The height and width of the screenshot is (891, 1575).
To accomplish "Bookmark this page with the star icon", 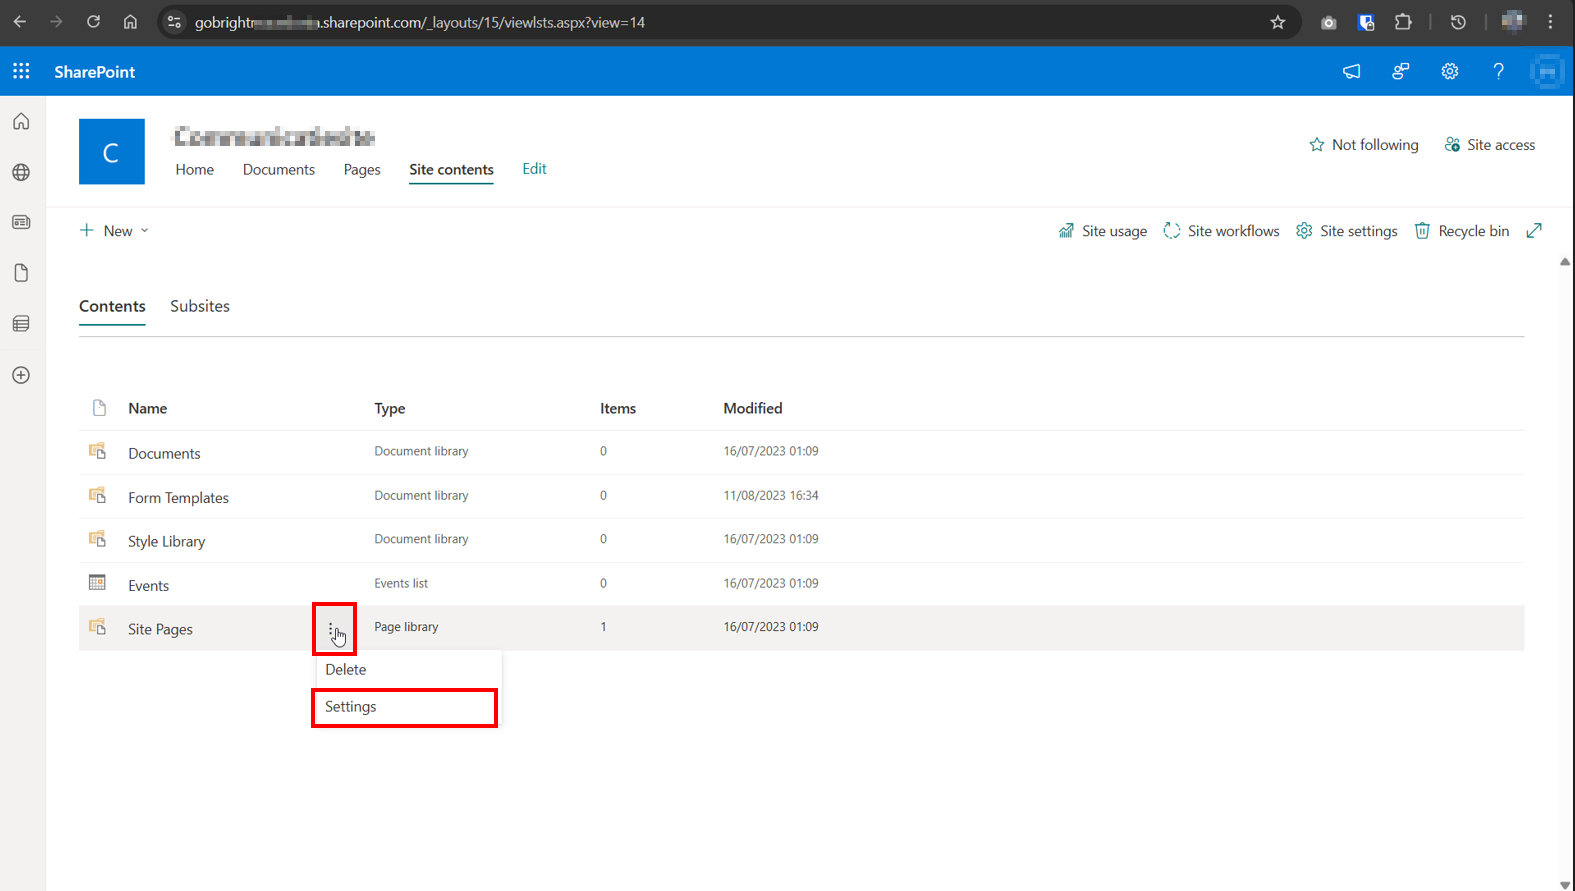I will 1277,22.
